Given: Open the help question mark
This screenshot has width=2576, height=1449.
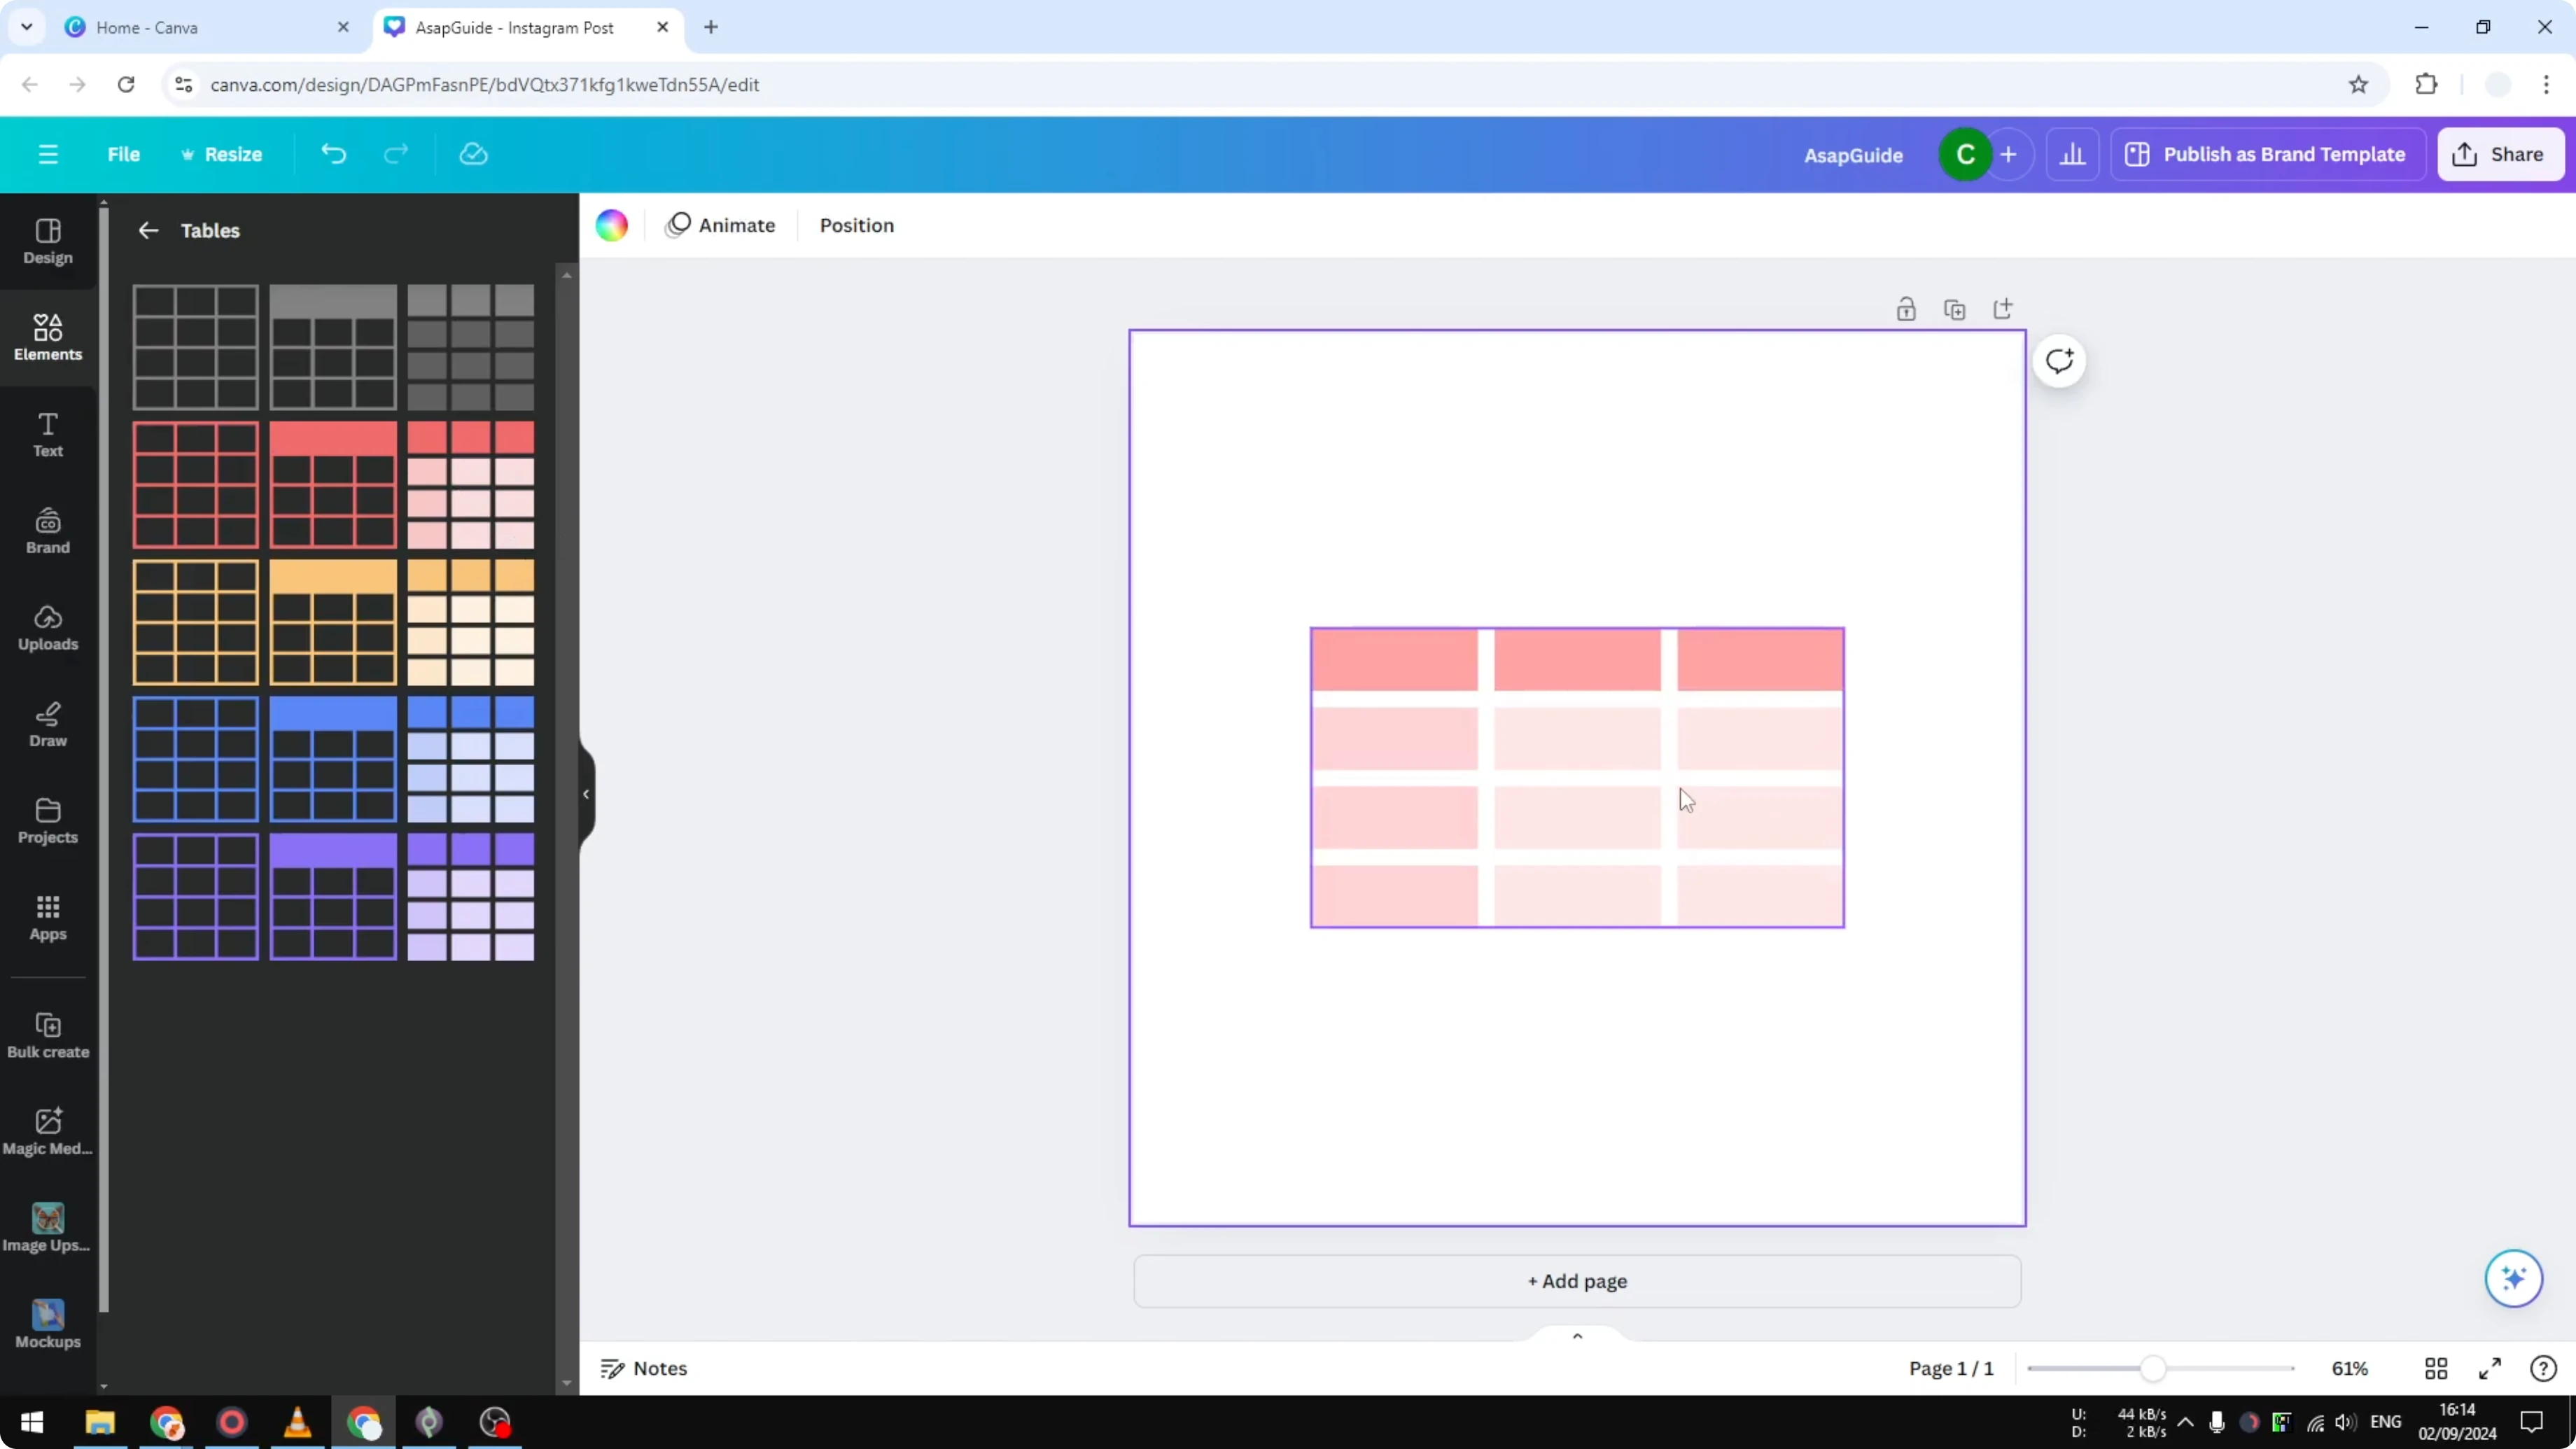Looking at the screenshot, I should [2543, 1368].
